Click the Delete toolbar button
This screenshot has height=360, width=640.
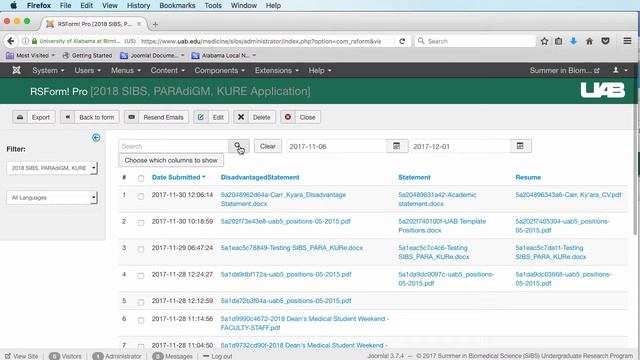point(254,117)
